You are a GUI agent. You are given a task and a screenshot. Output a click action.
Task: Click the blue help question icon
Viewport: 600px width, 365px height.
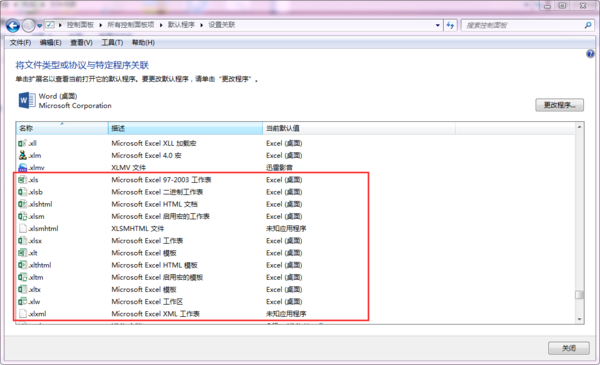click(x=590, y=54)
